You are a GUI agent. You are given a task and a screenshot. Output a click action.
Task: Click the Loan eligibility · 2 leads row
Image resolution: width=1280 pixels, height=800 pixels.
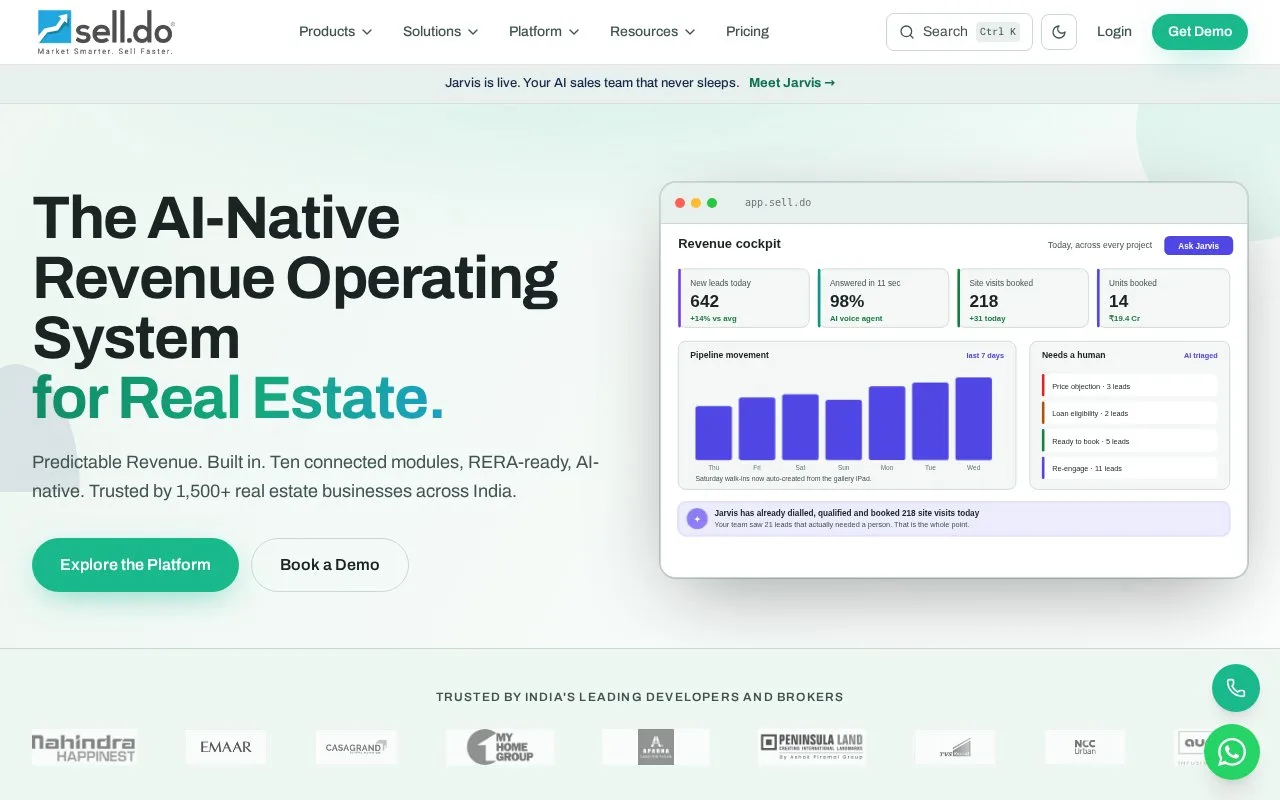[x=1130, y=413]
